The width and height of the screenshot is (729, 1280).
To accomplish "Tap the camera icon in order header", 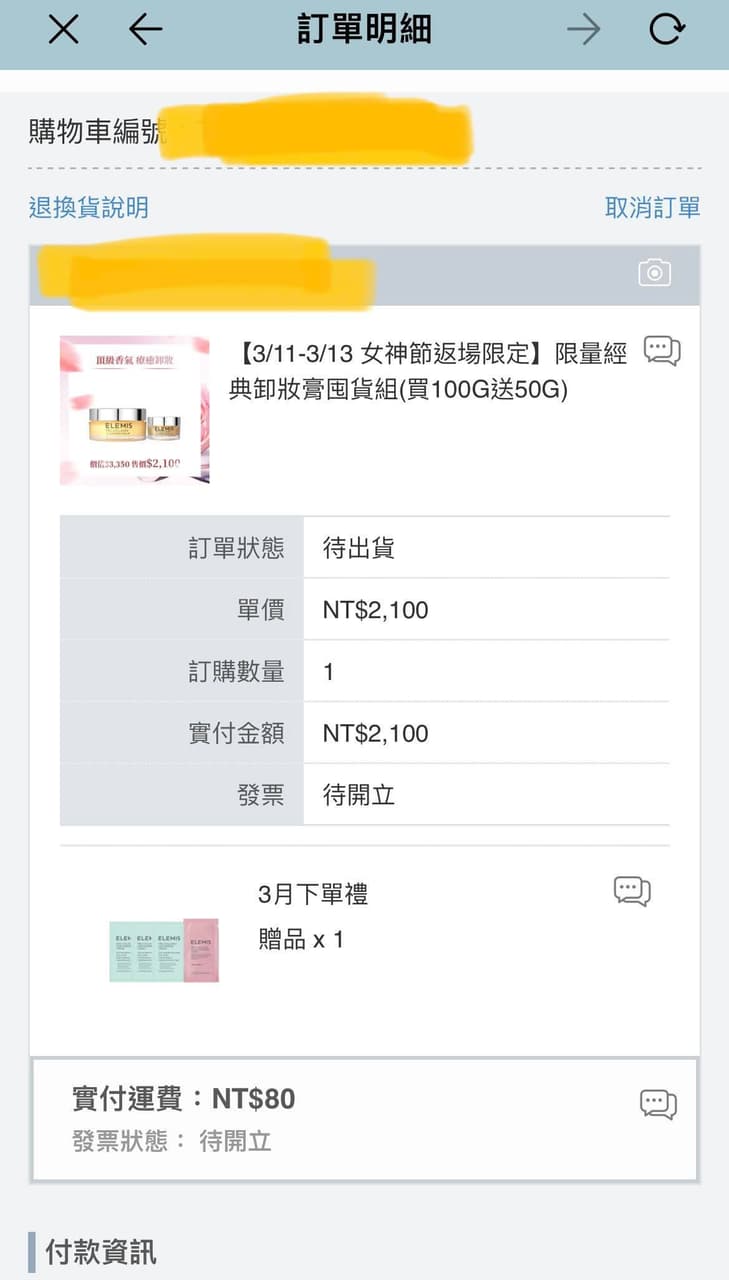I will pyautogui.click(x=654, y=272).
